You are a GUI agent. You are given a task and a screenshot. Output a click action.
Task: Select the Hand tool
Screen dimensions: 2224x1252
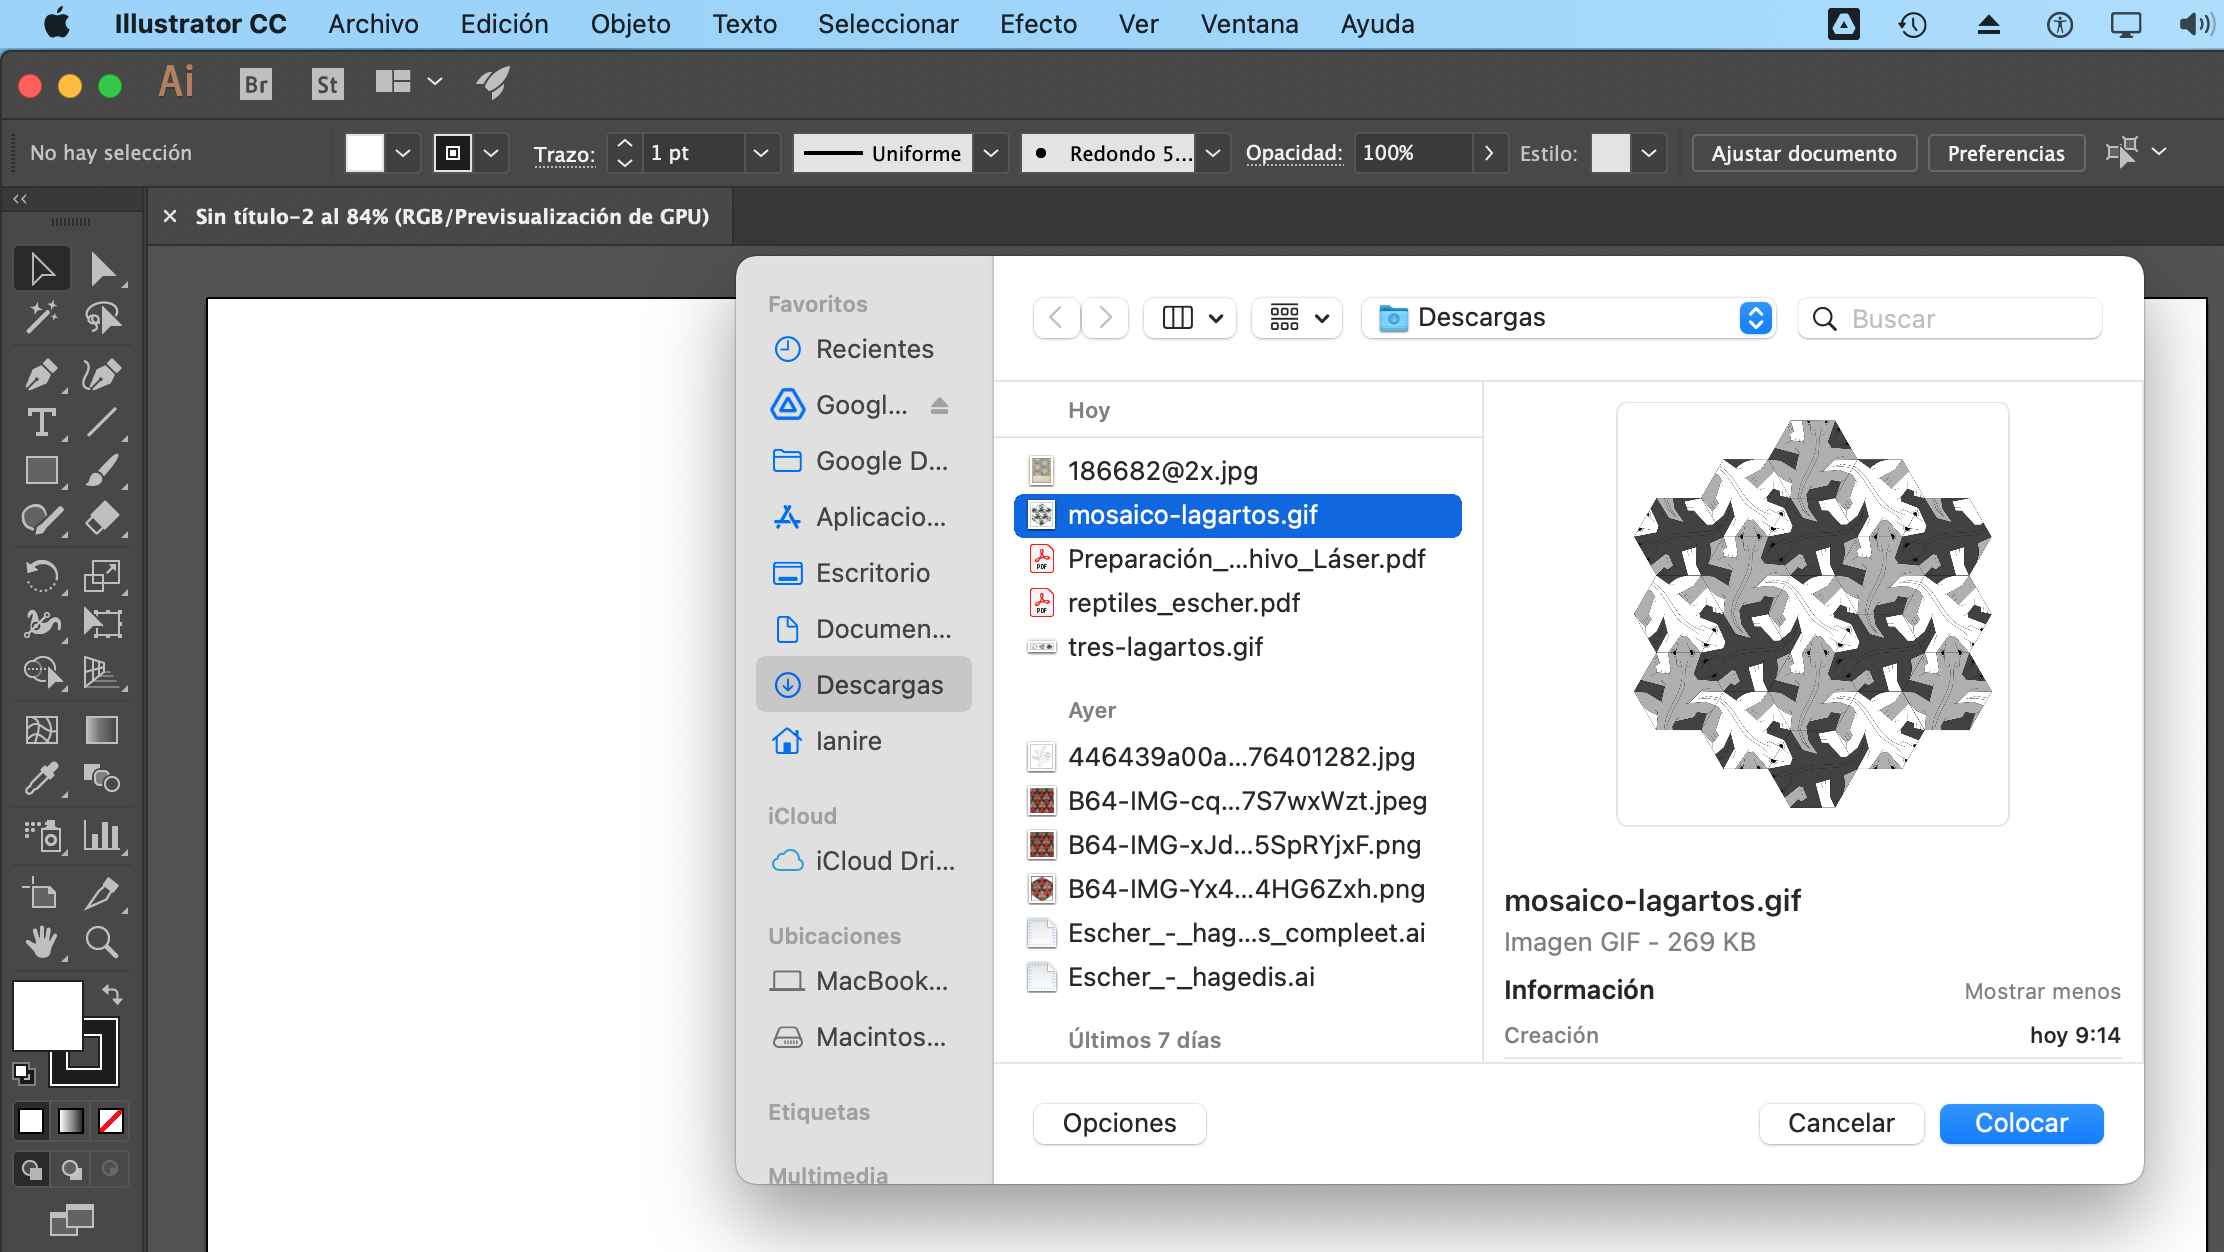(x=42, y=941)
